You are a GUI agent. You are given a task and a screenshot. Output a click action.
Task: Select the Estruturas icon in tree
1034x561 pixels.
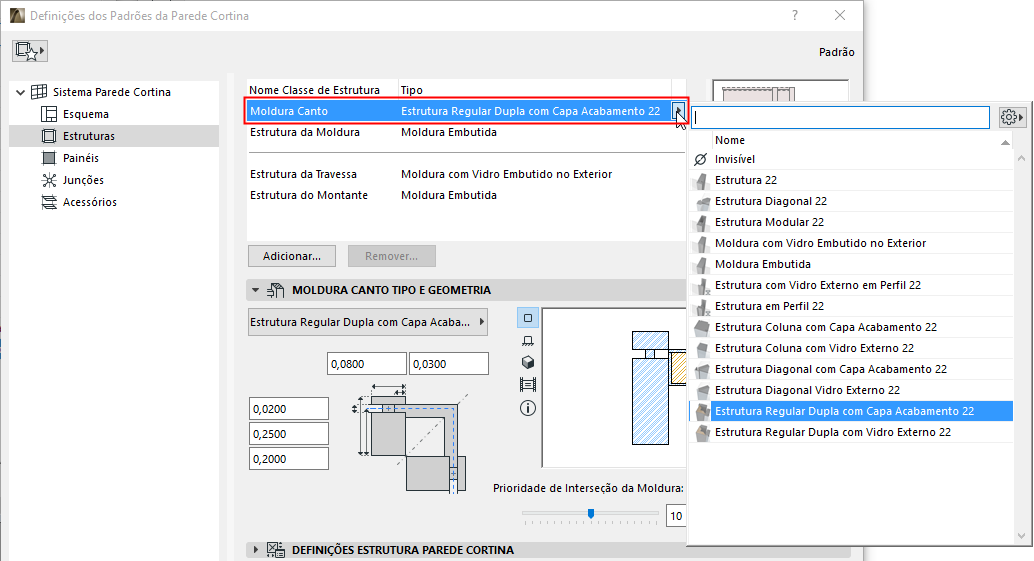click(49, 136)
